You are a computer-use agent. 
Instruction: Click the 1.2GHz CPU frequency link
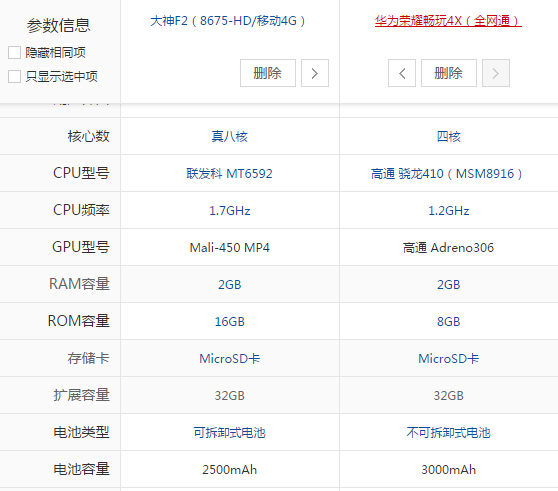448,211
